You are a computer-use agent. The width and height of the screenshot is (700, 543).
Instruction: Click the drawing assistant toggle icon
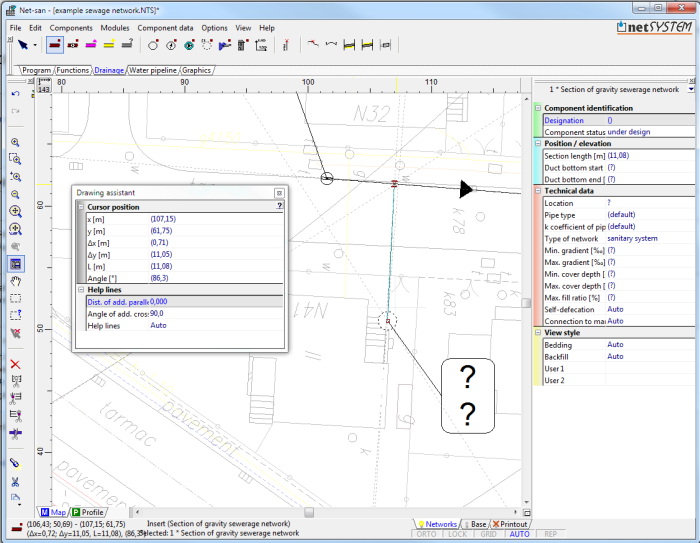(16, 264)
